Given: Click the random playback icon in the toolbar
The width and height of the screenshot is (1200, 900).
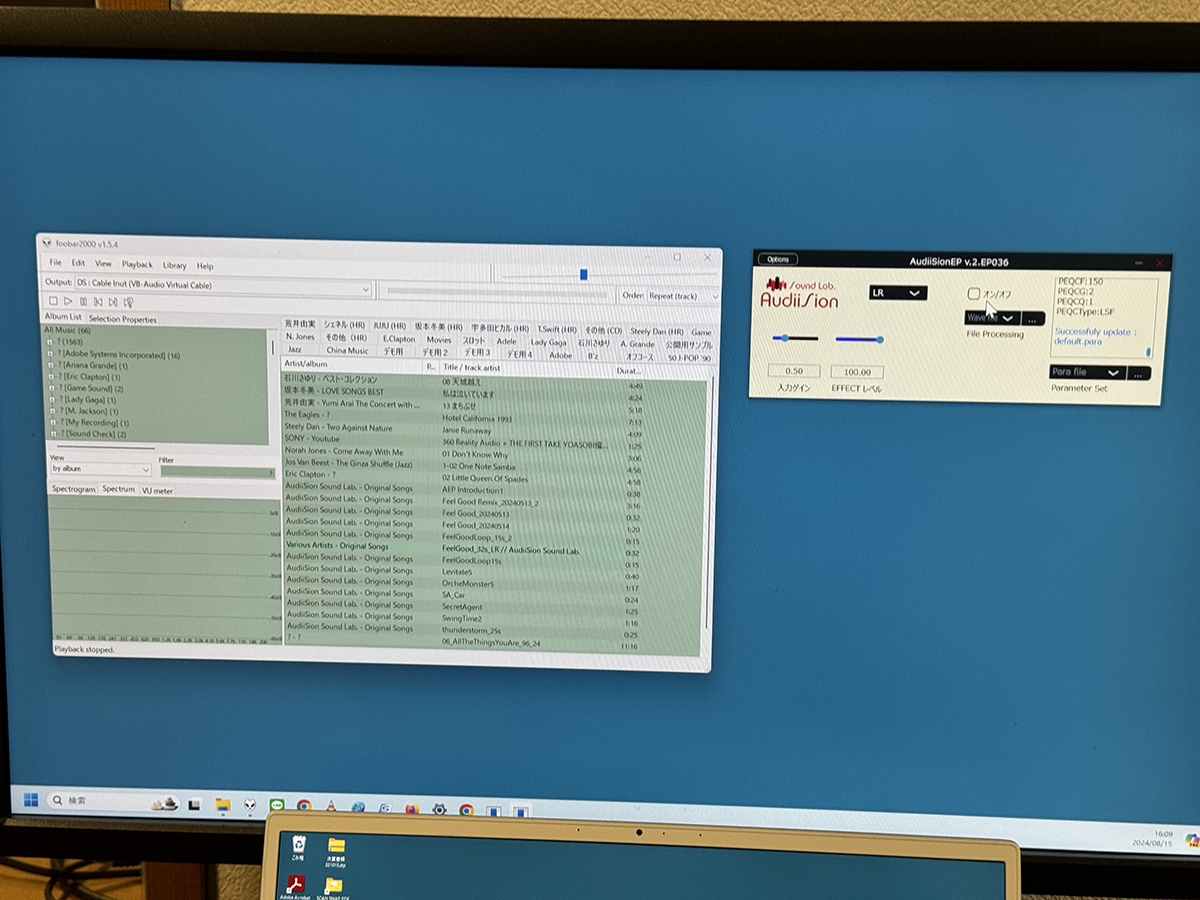Looking at the screenshot, I should pos(129,301).
